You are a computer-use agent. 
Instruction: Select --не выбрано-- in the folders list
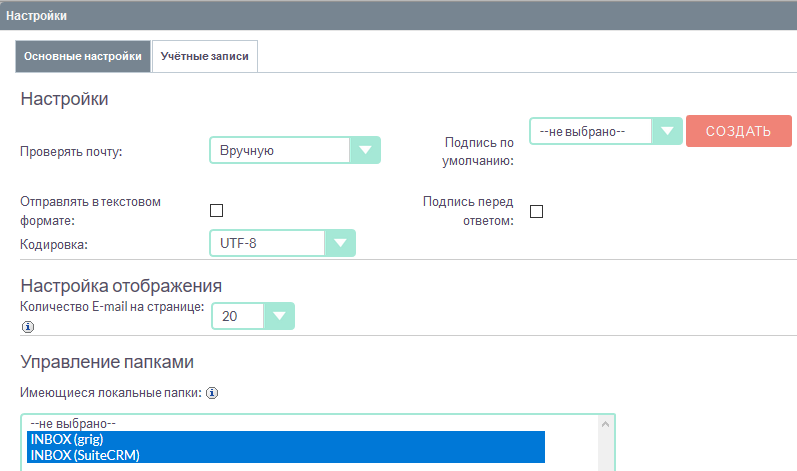coord(286,423)
